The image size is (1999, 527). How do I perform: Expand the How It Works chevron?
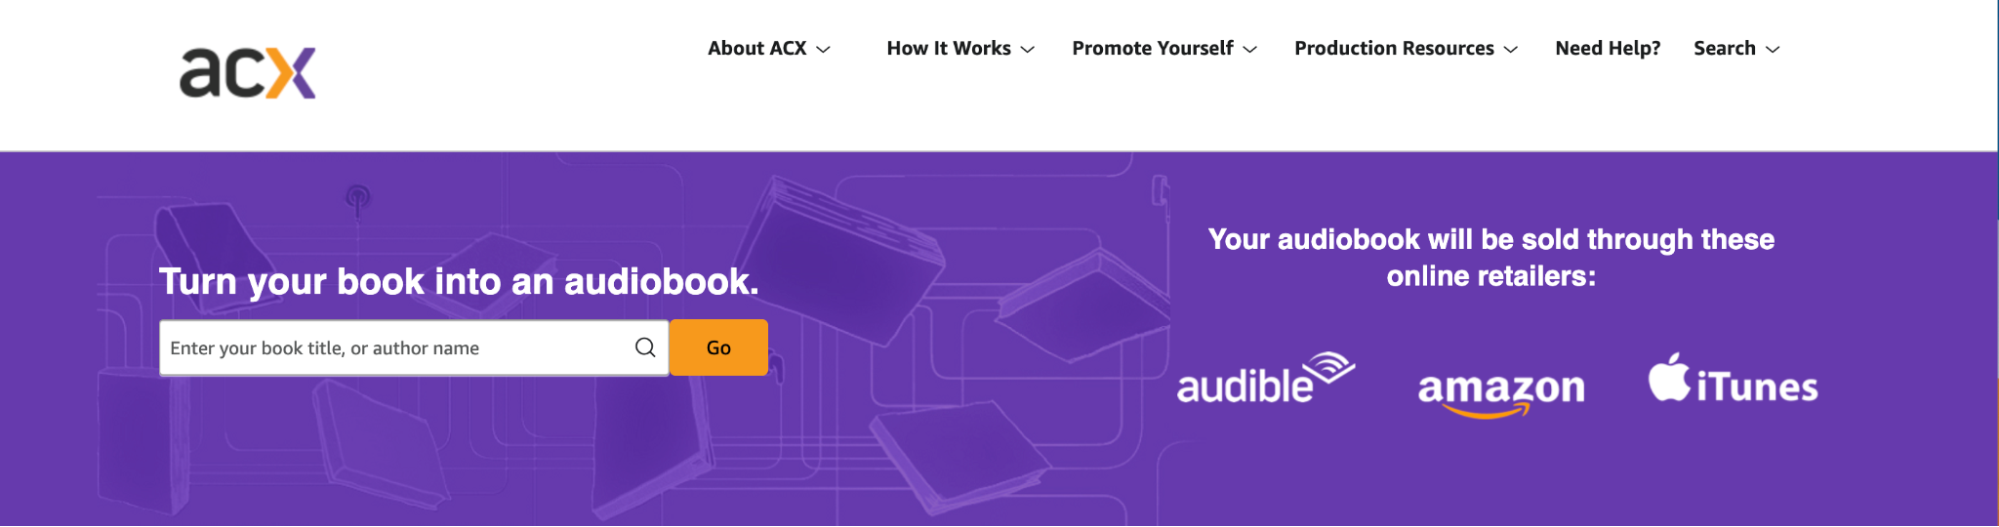(x=1027, y=49)
